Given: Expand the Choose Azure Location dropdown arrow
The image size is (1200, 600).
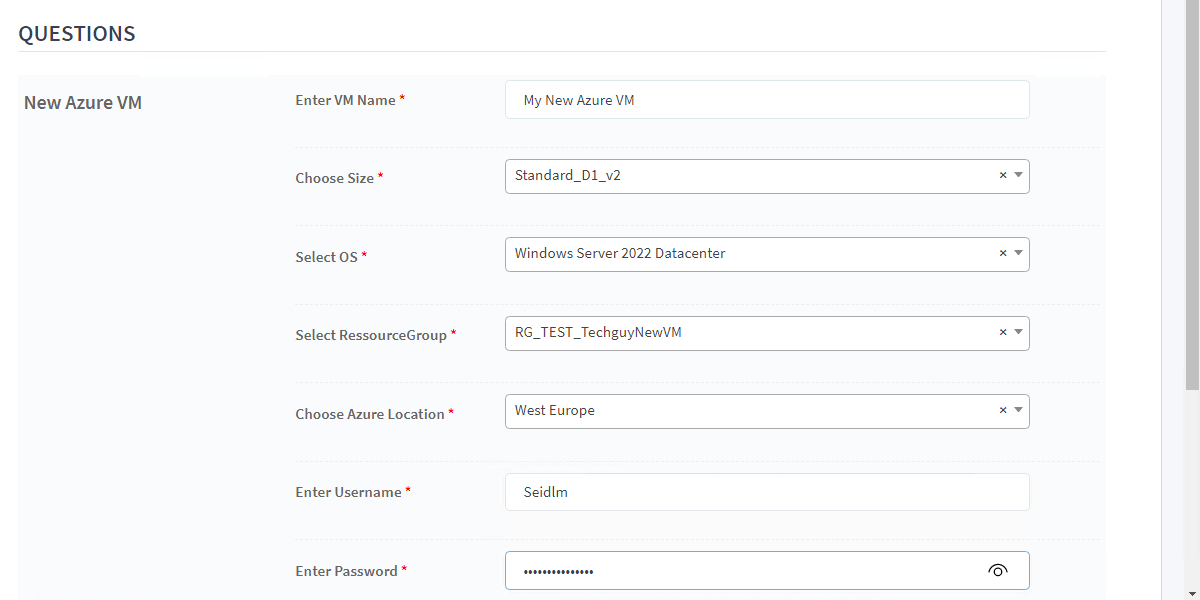Looking at the screenshot, I should point(1018,410).
